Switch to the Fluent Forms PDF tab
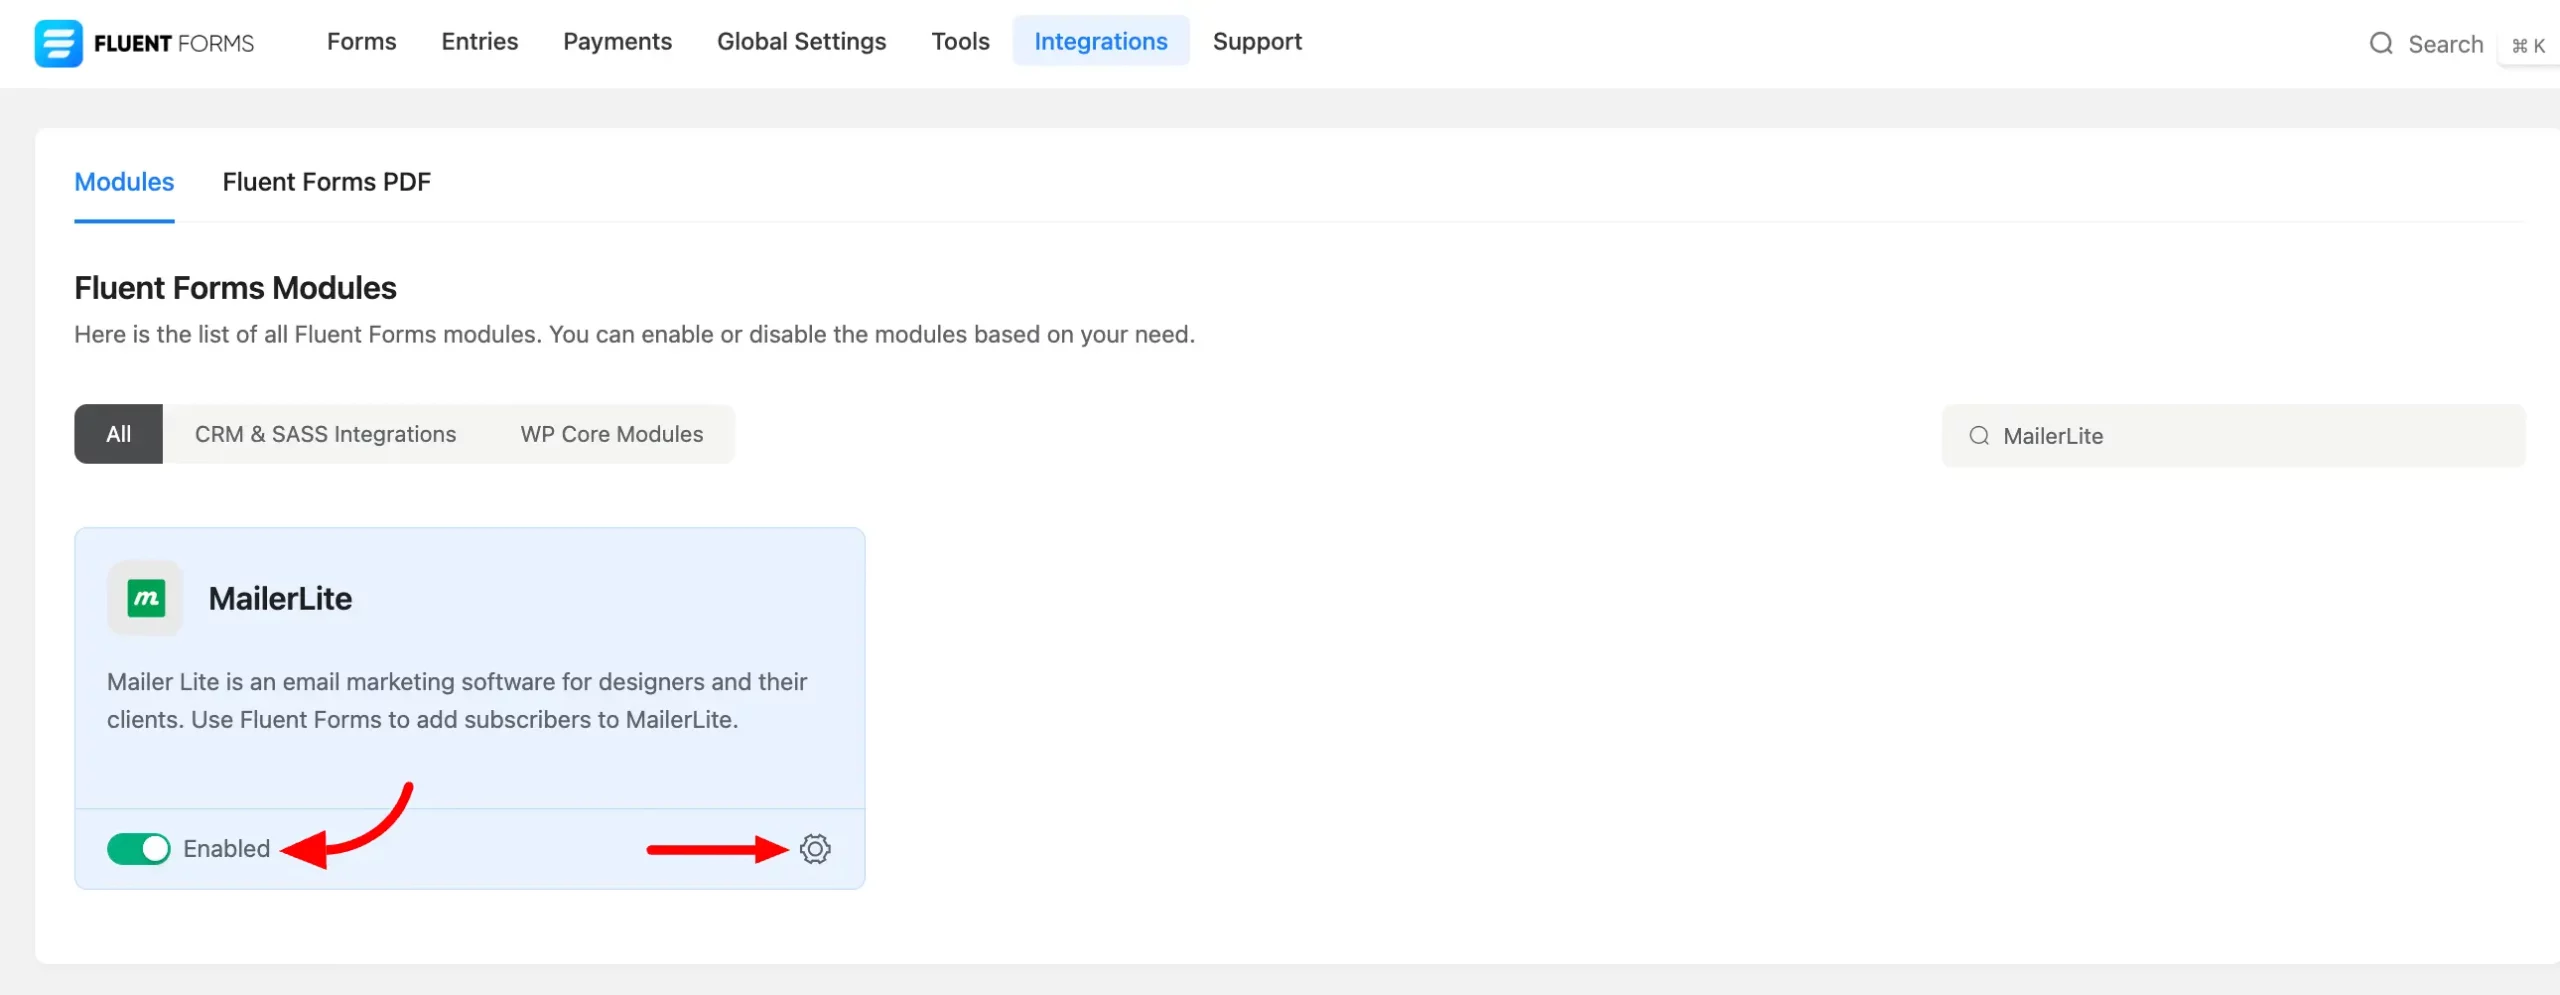 pos(326,182)
